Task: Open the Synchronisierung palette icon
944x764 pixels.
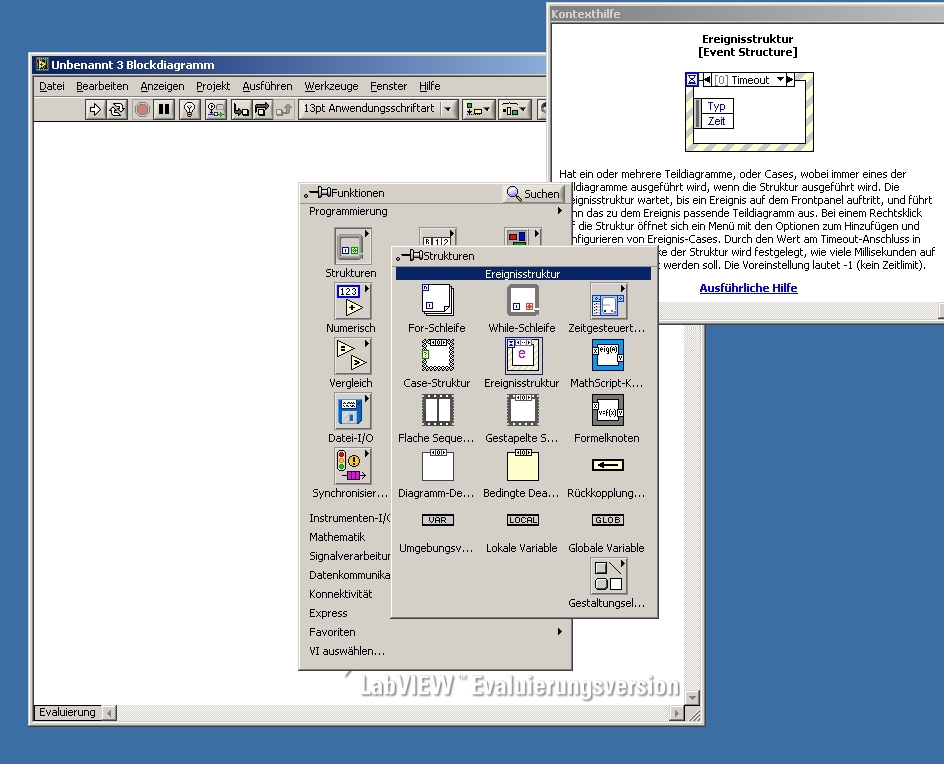Action: (352, 466)
